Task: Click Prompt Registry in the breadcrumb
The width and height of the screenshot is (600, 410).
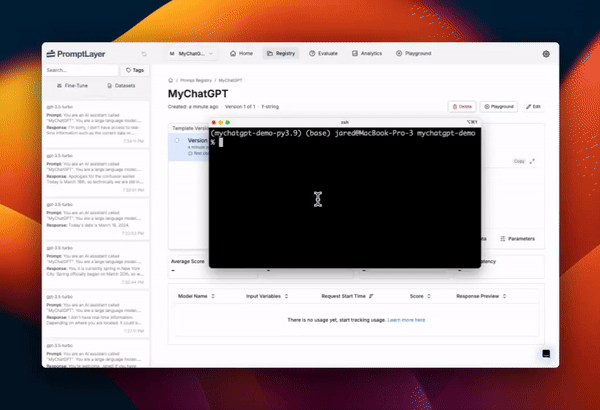Action: [x=196, y=80]
